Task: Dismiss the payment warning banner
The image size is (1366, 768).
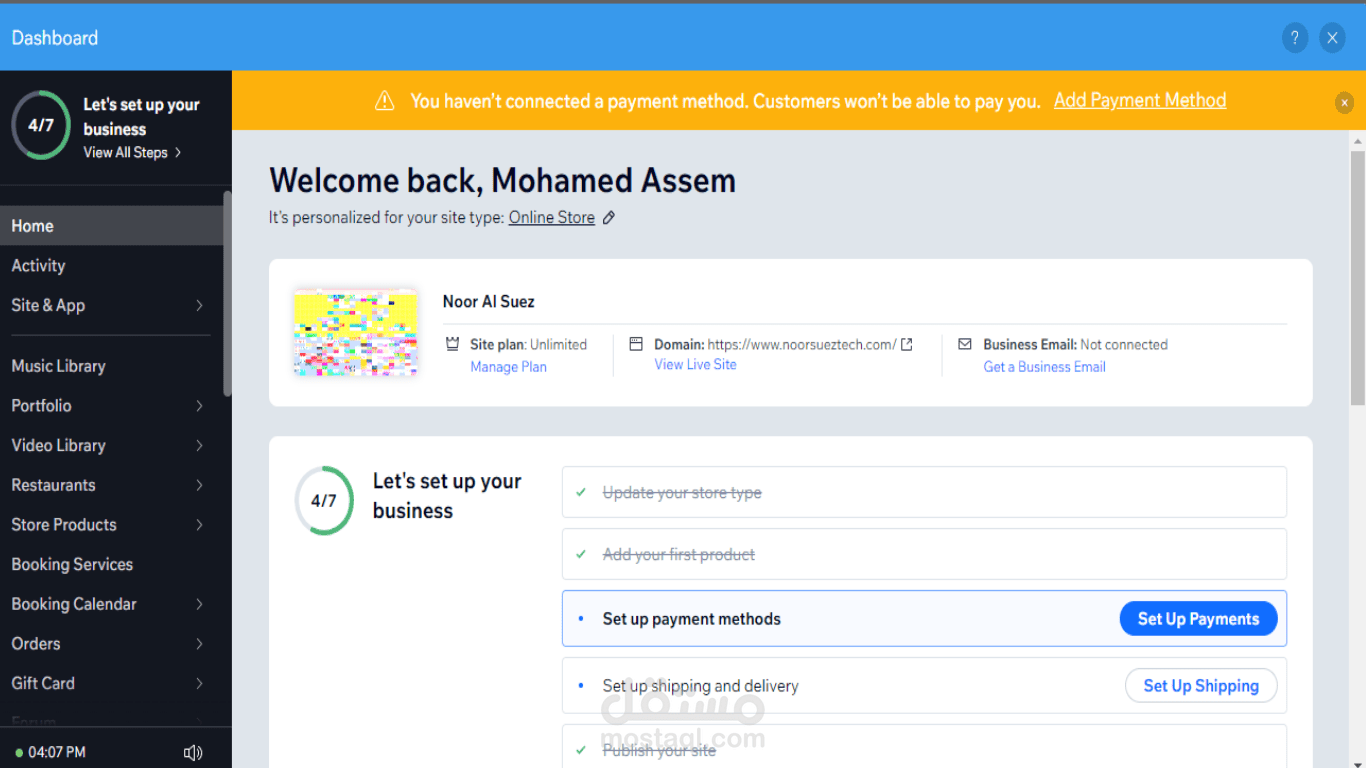Action: [1344, 102]
